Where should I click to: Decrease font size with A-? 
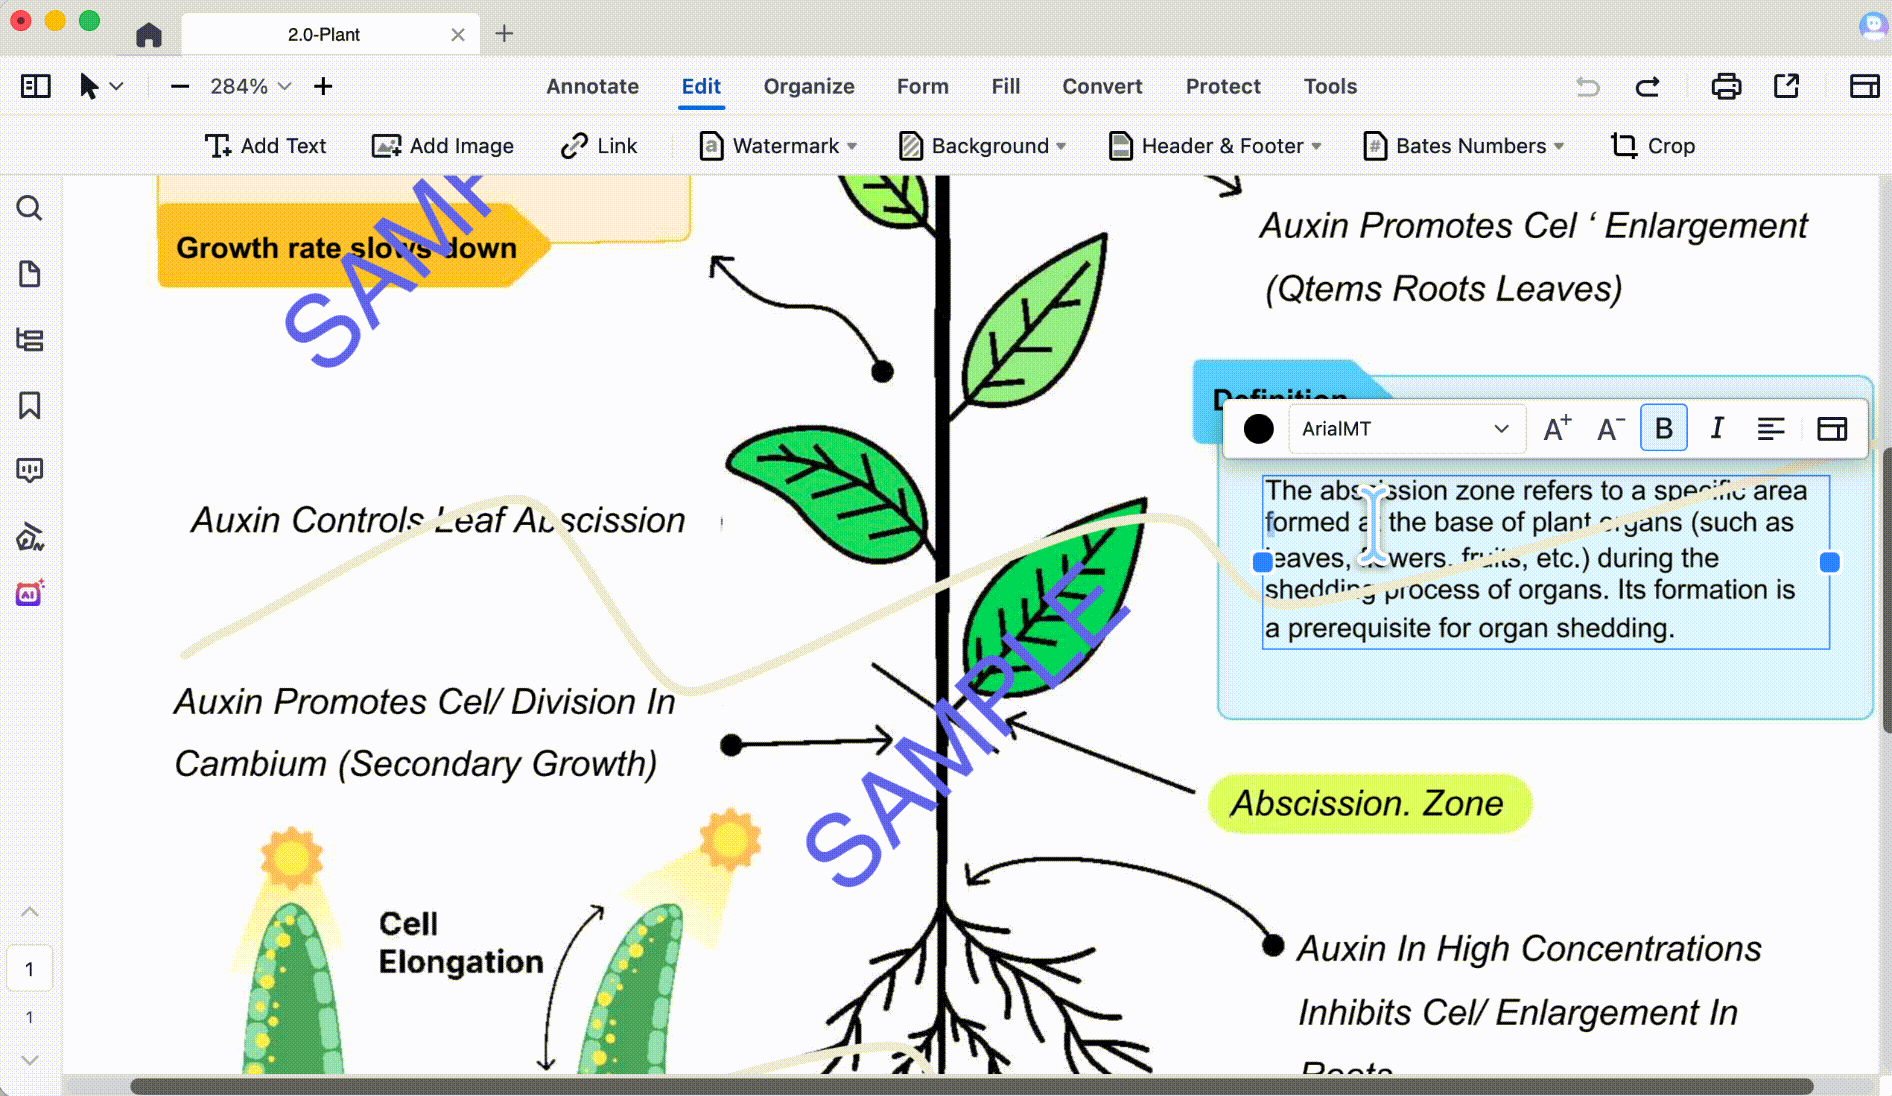(x=1610, y=429)
